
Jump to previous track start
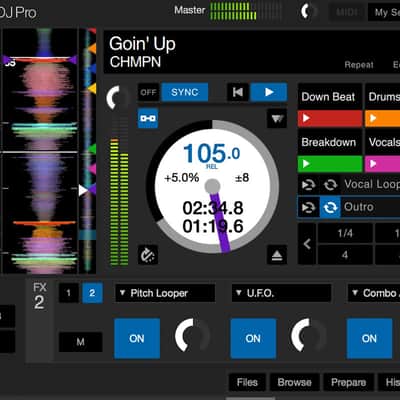tap(238, 92)
